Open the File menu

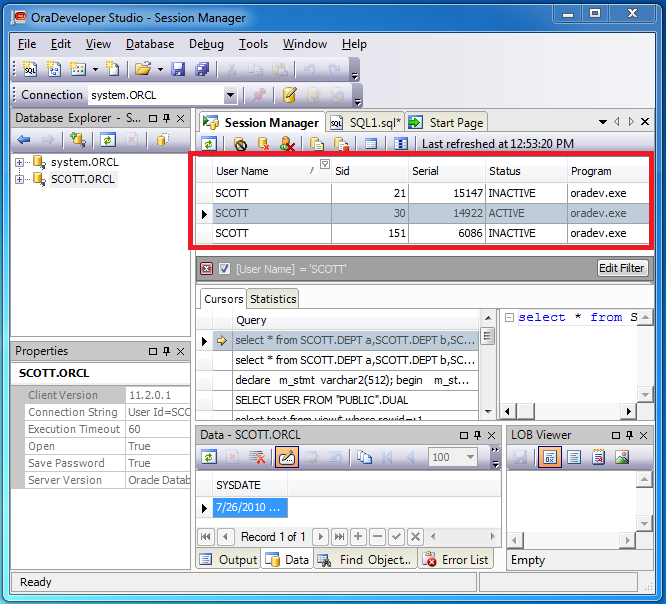[27, 44]
